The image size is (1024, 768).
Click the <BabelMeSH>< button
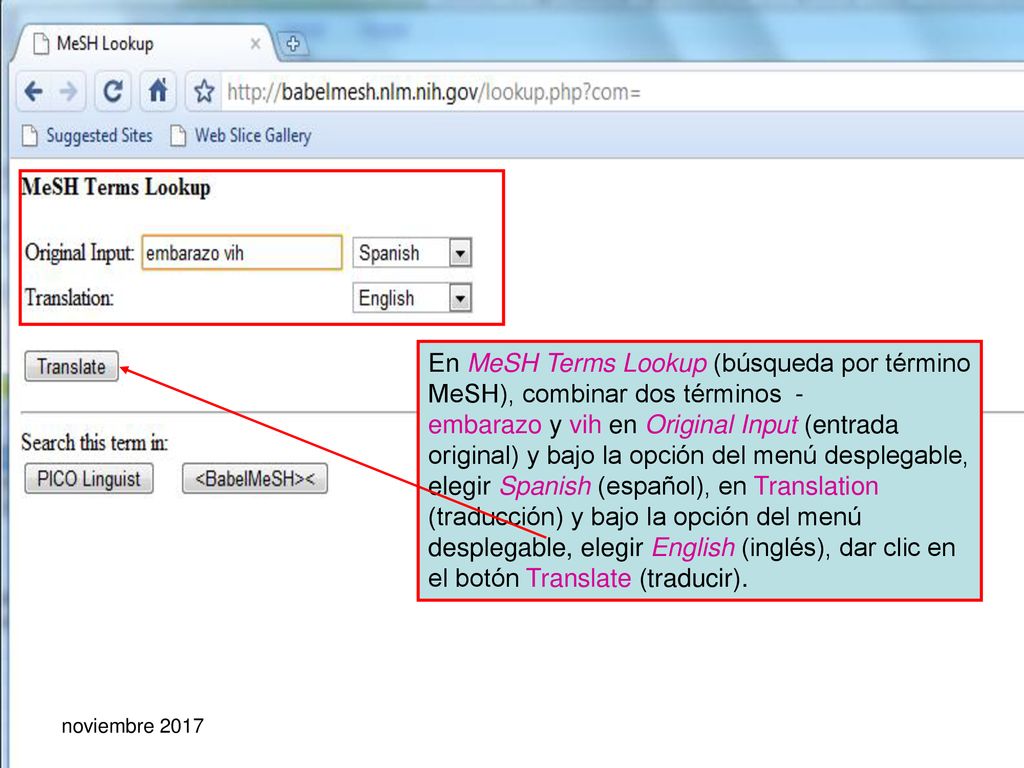click(x=255, y=479)
